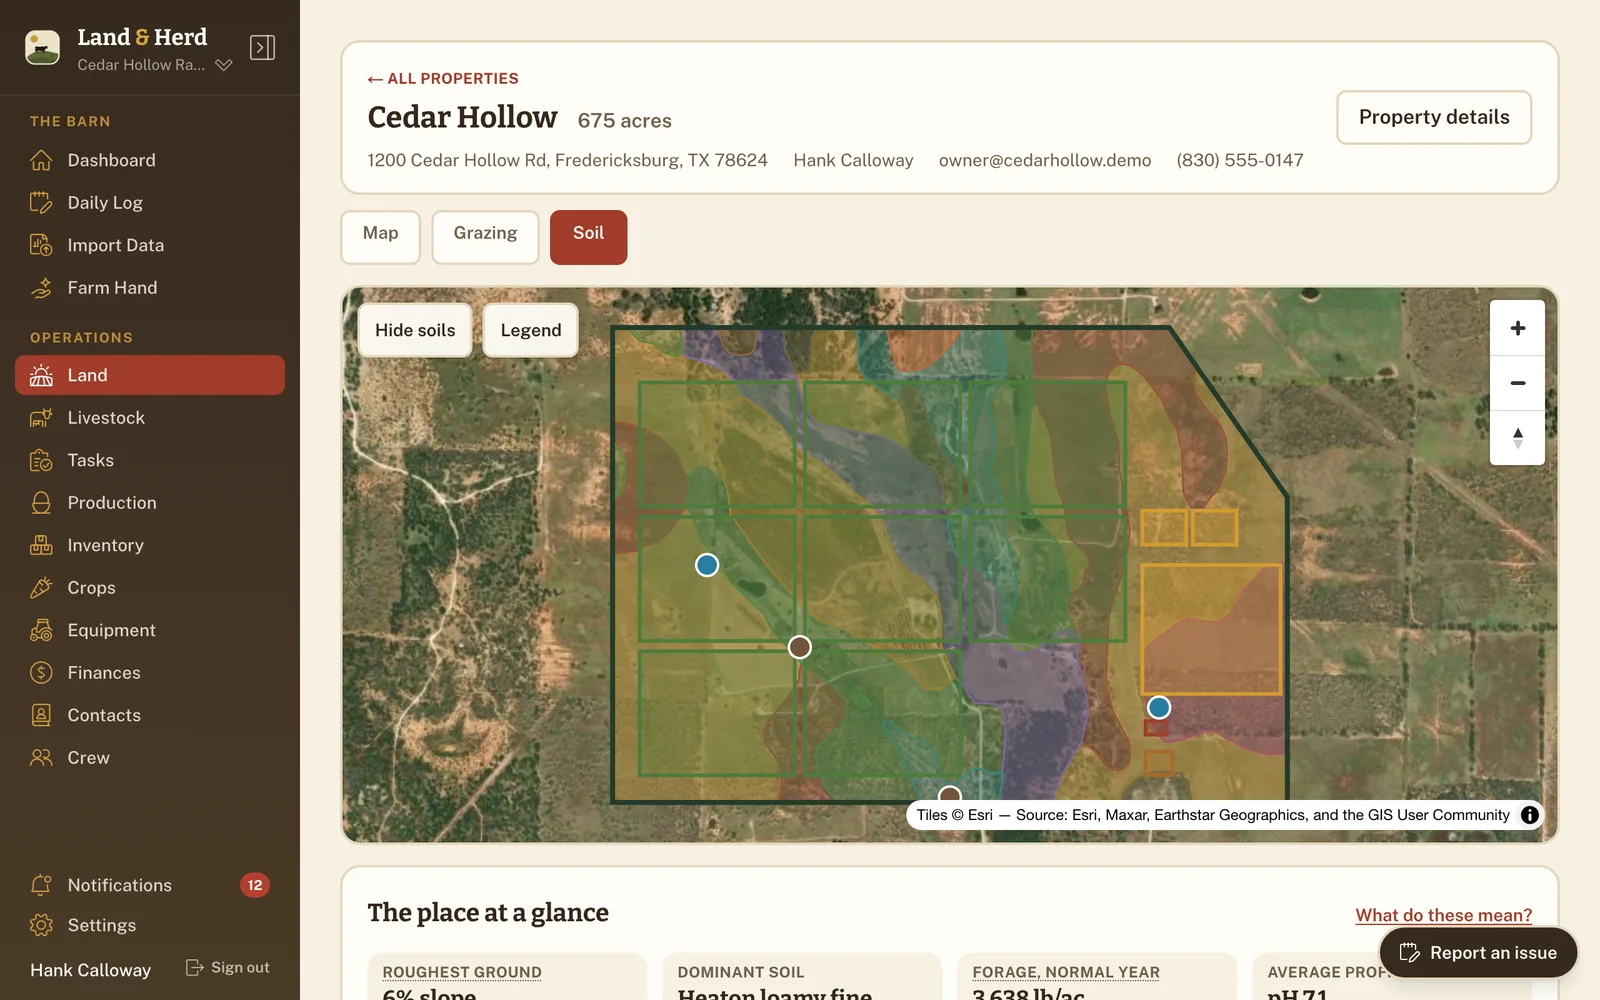Click the Farm Hand icon
The height and width of the screenshot is (1000, 1600).
pos(41,288)
